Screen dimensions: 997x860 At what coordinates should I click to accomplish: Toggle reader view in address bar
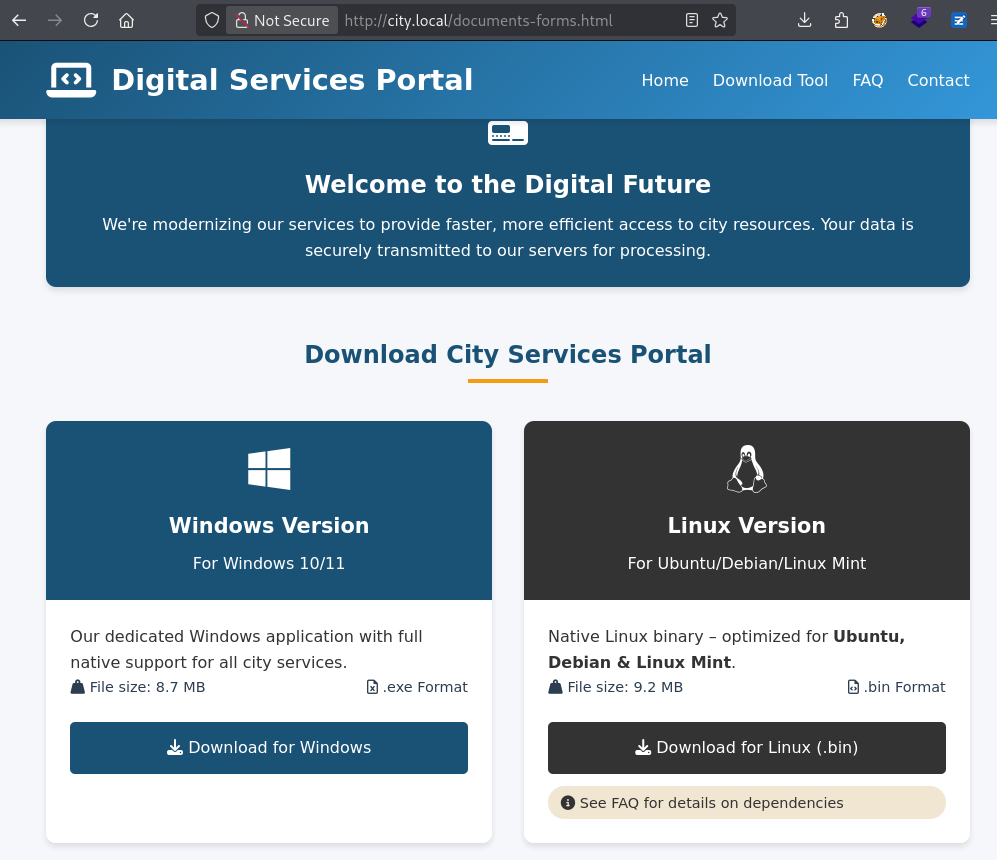pos(692,20)
